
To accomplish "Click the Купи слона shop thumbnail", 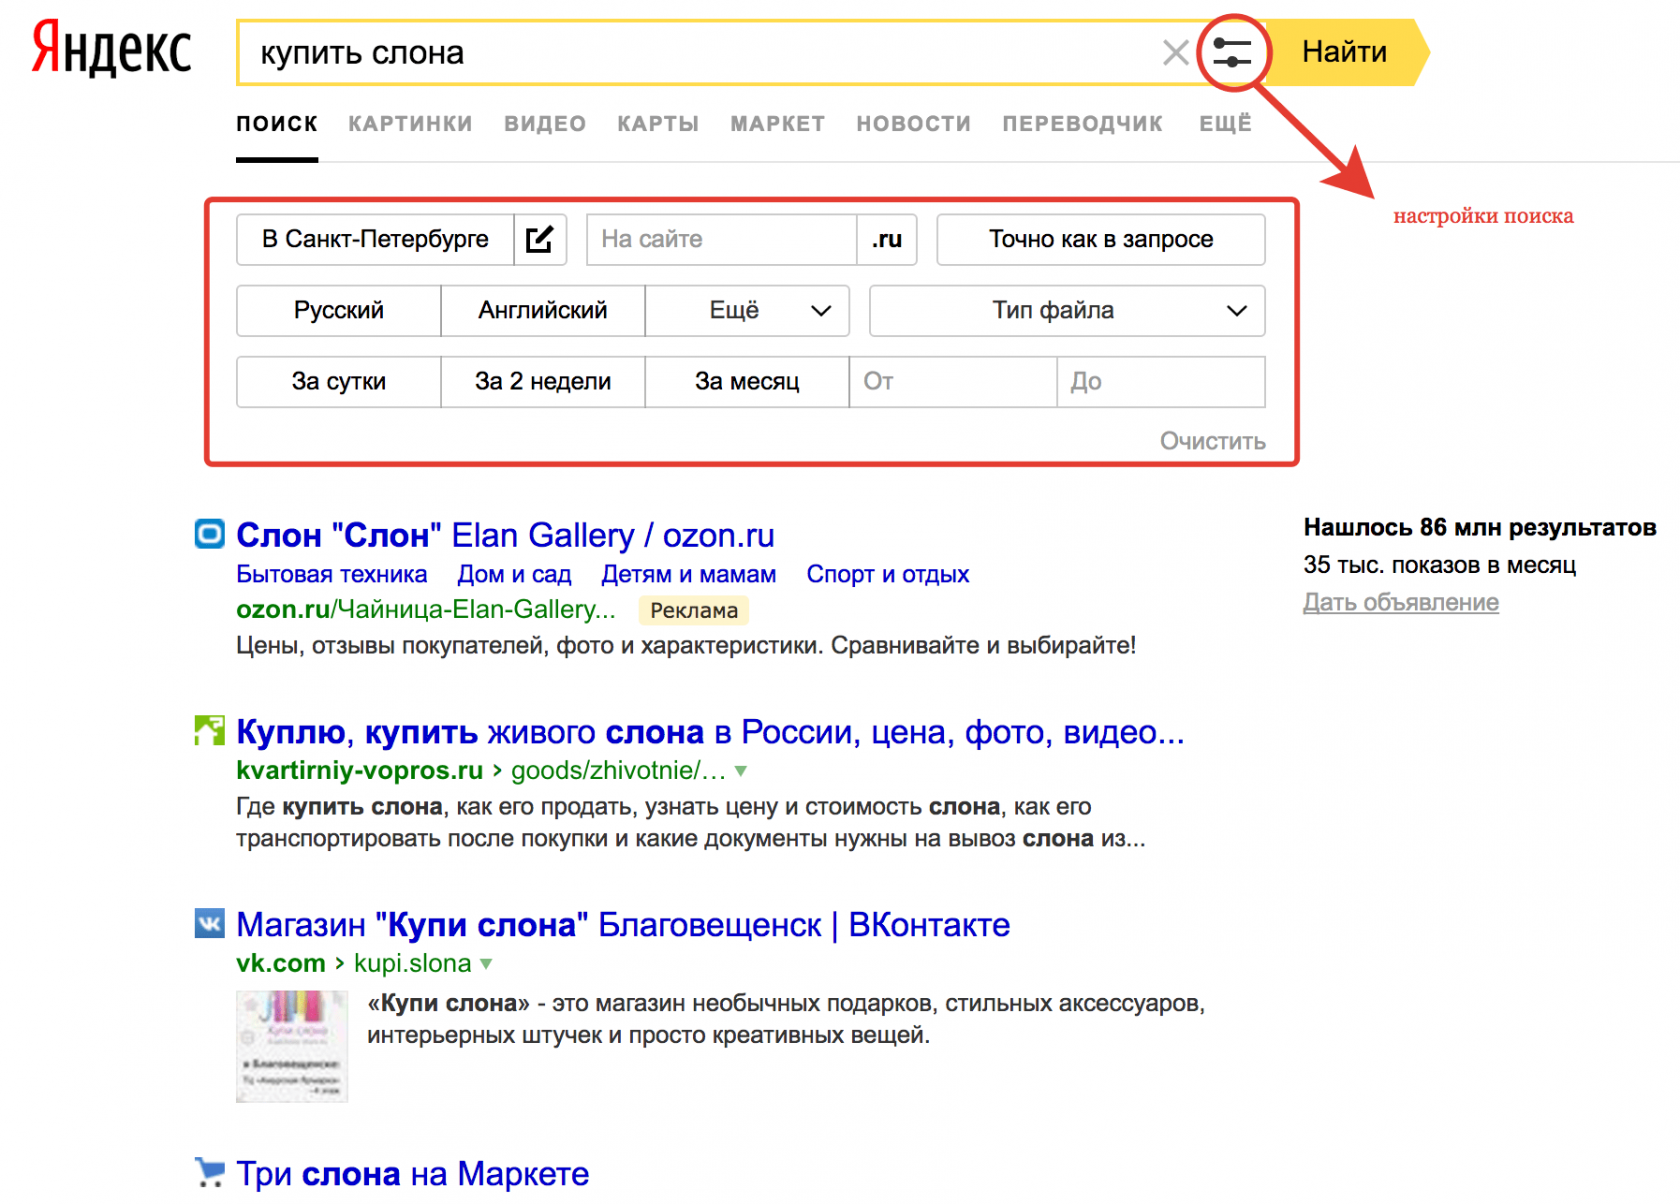I will pos(292,1046).
